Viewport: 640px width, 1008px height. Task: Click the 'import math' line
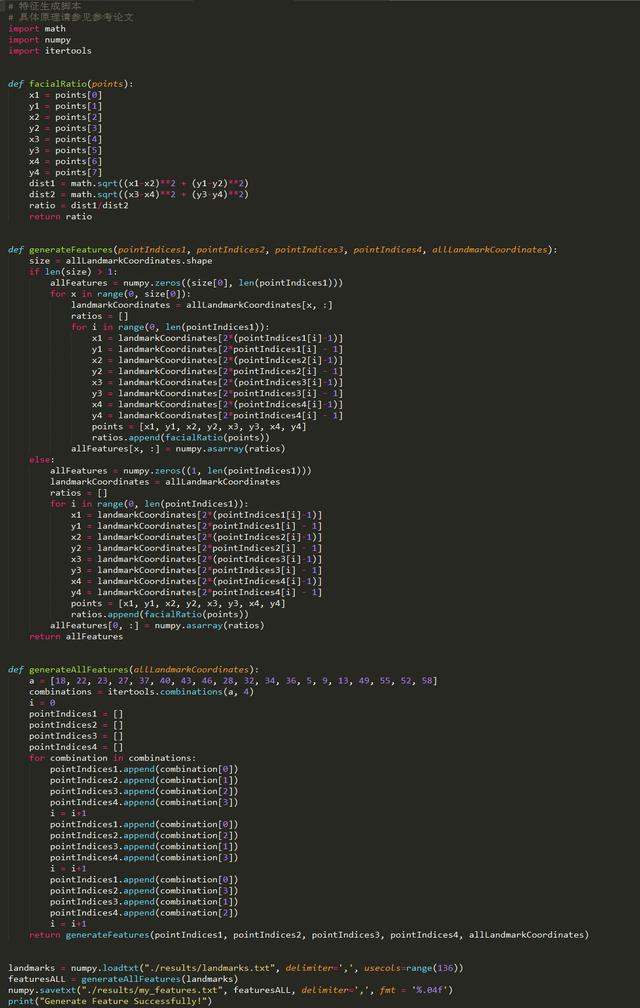tap(37, 28)
